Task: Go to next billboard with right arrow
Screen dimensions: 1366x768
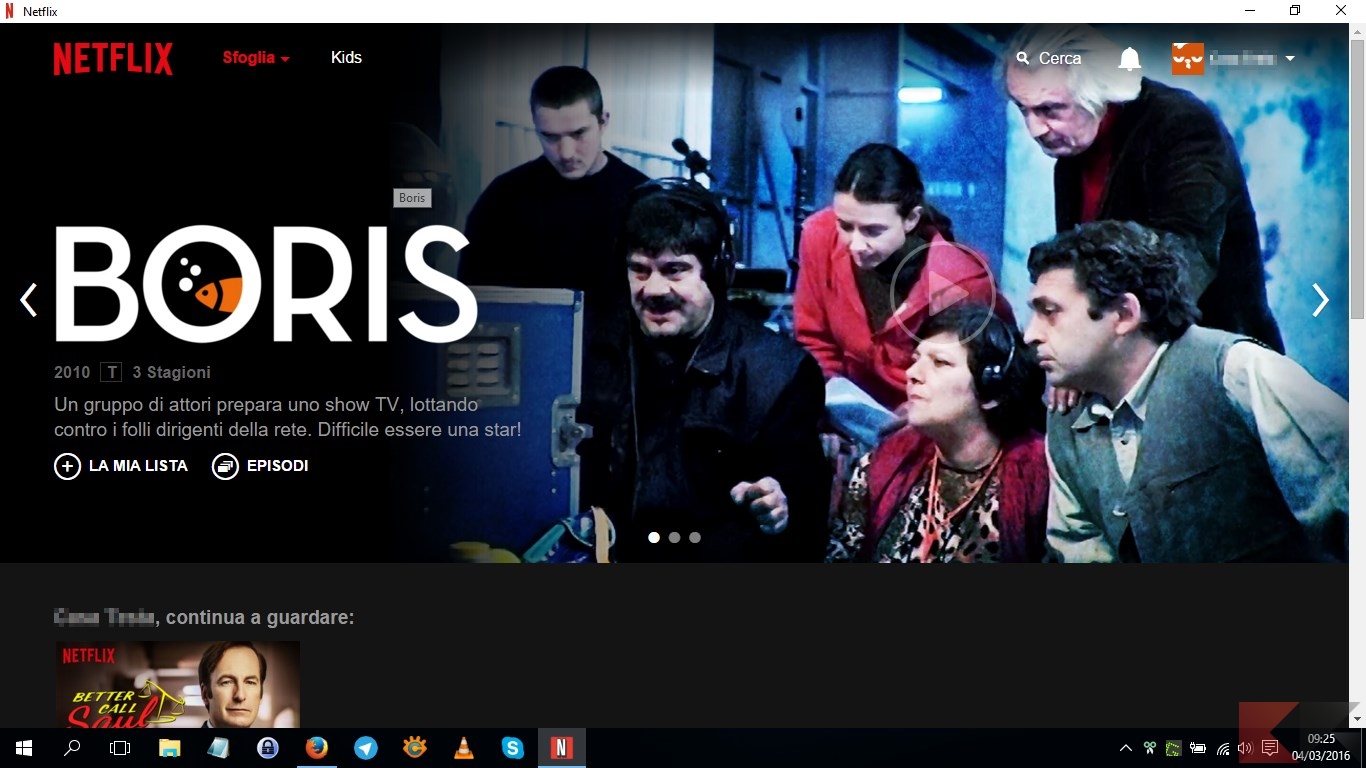Action: pyautogui.click(x=1321, y=299)
